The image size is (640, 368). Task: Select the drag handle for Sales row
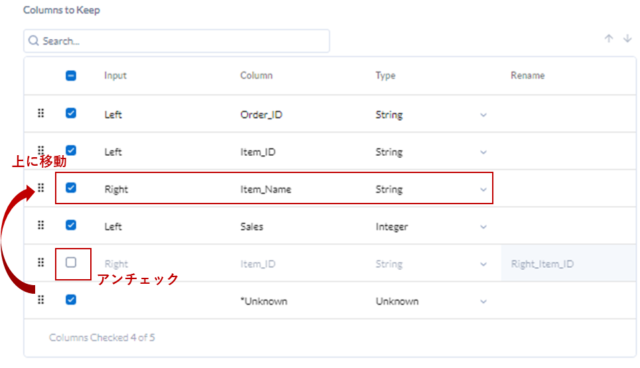pyautogui.click(x=41, y=225)
